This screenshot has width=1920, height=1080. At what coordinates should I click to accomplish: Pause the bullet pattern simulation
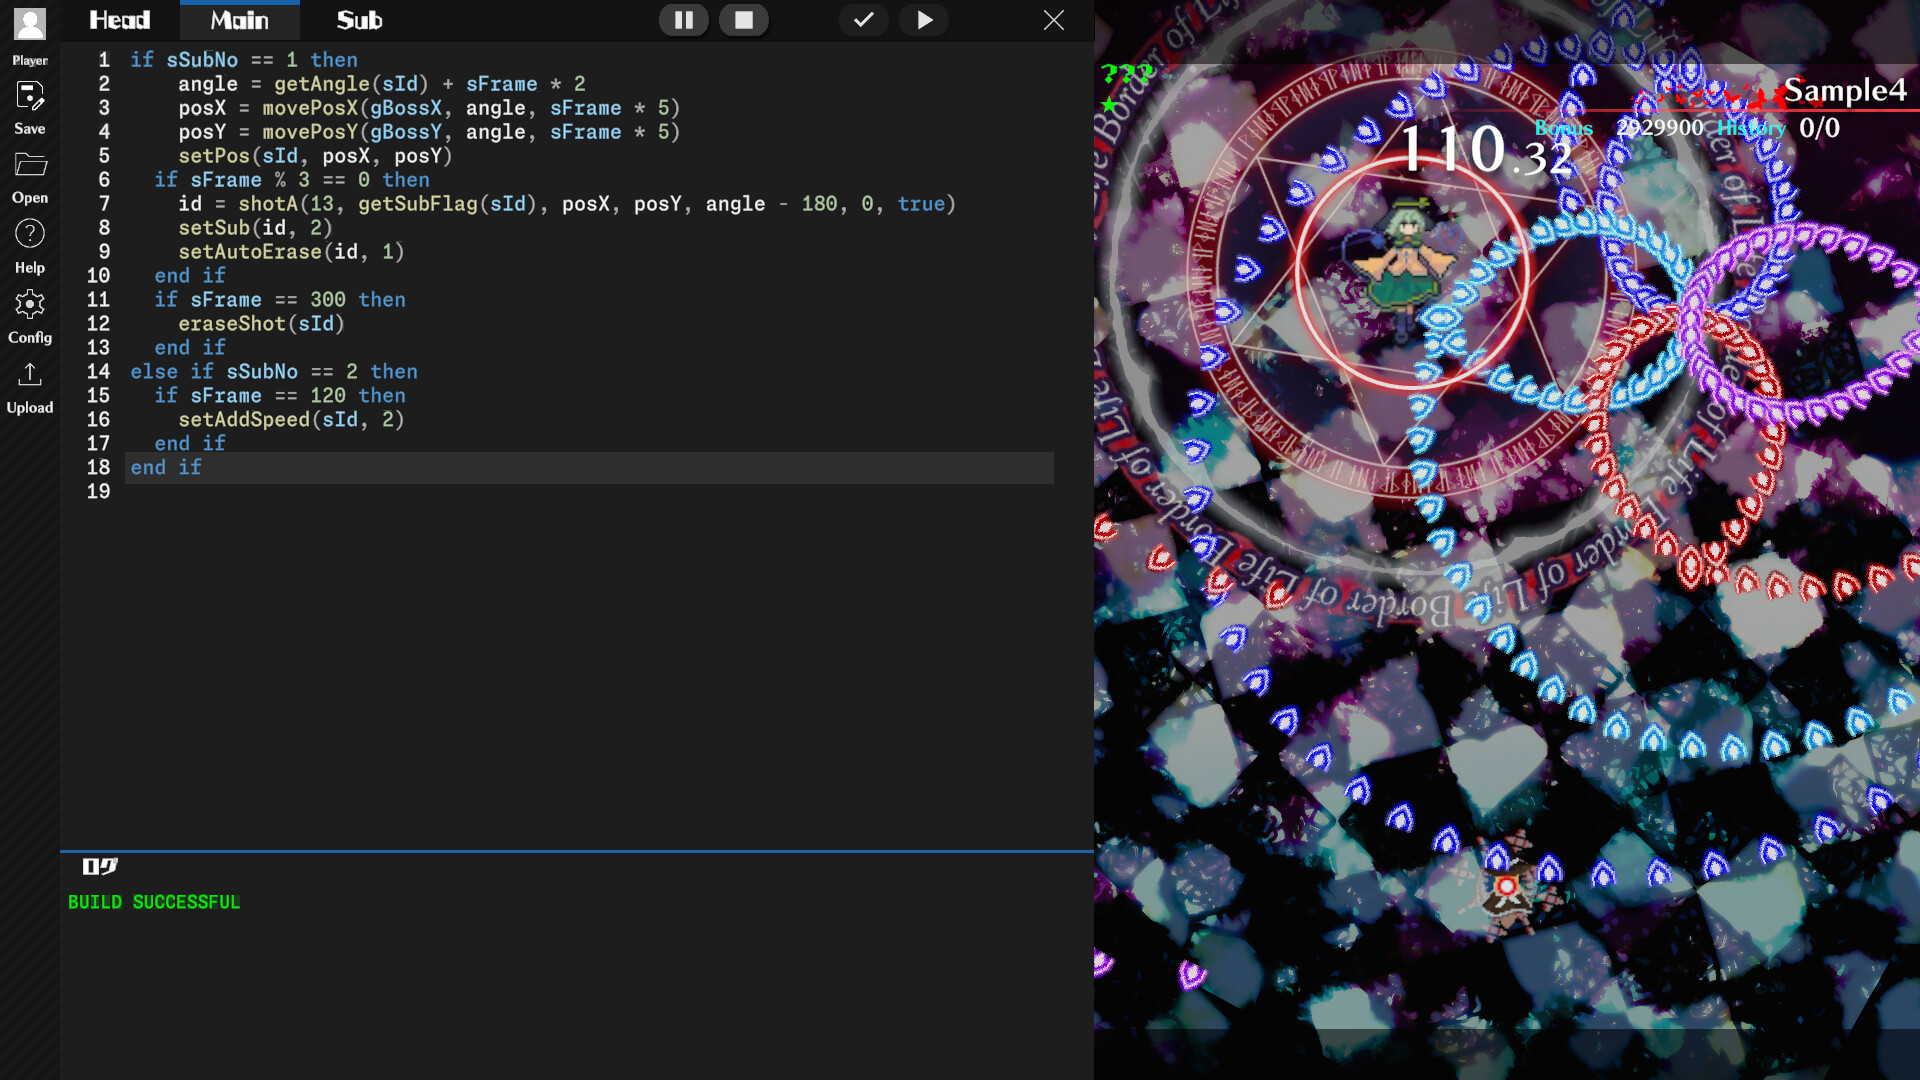[x=684, y=19]
